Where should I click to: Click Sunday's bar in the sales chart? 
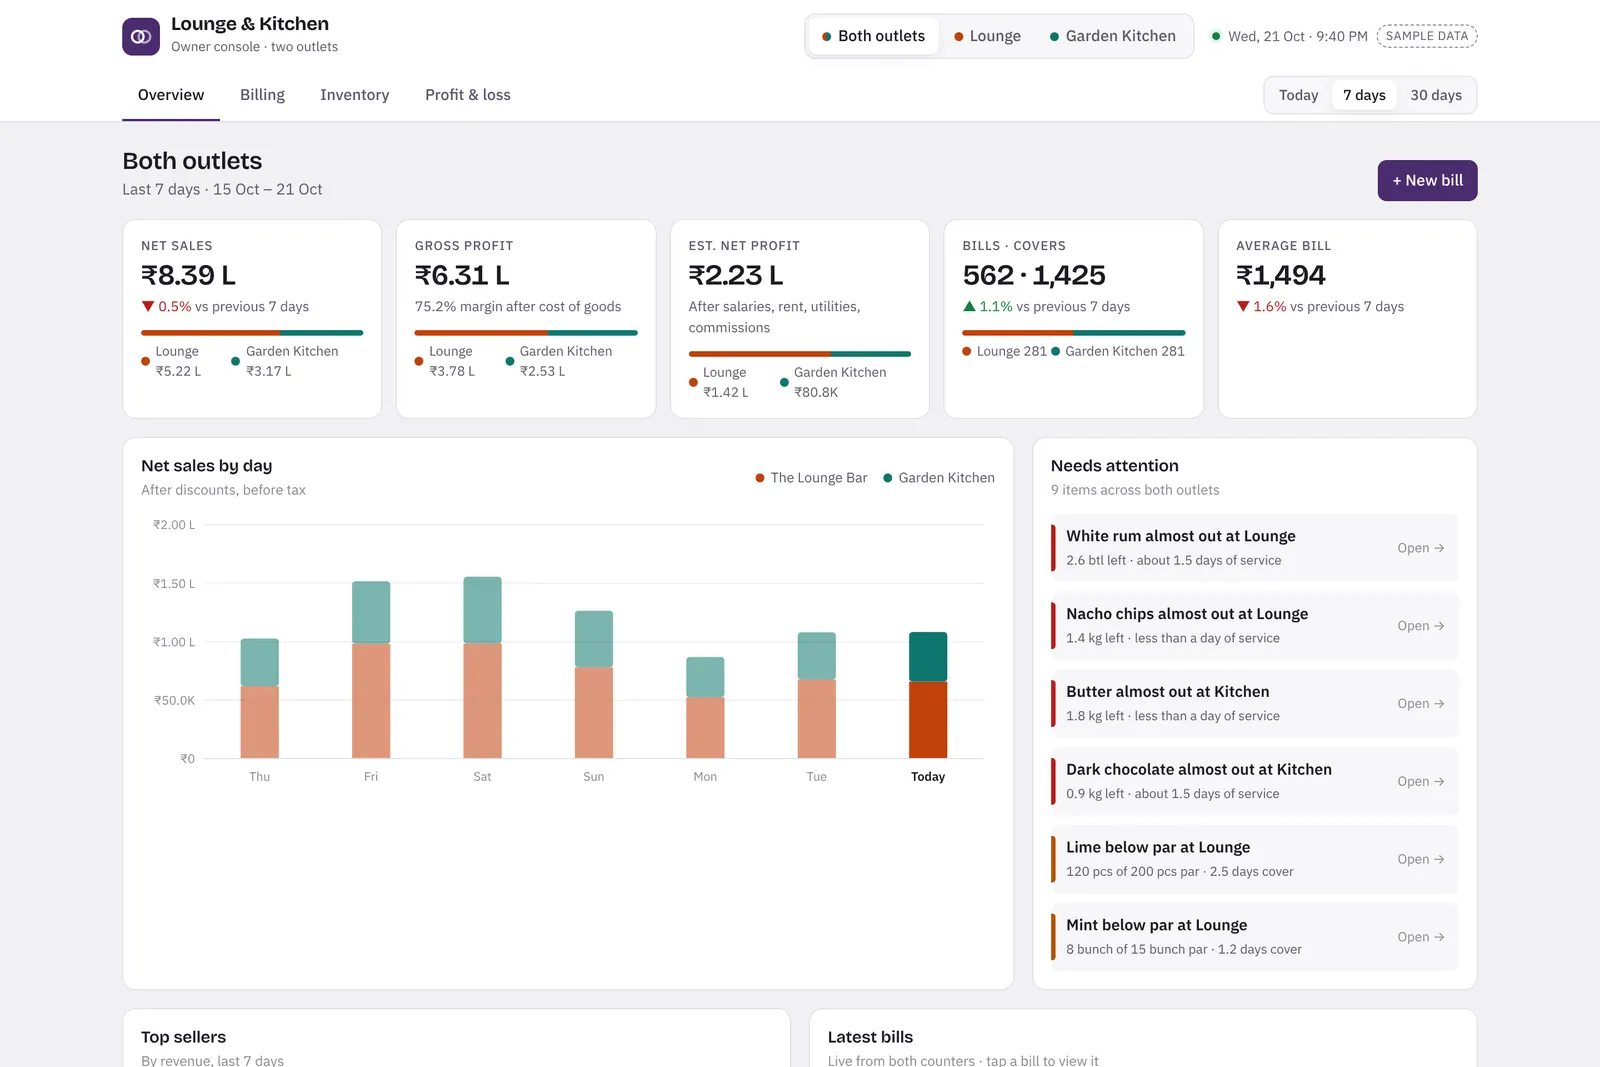pos(594,684)
